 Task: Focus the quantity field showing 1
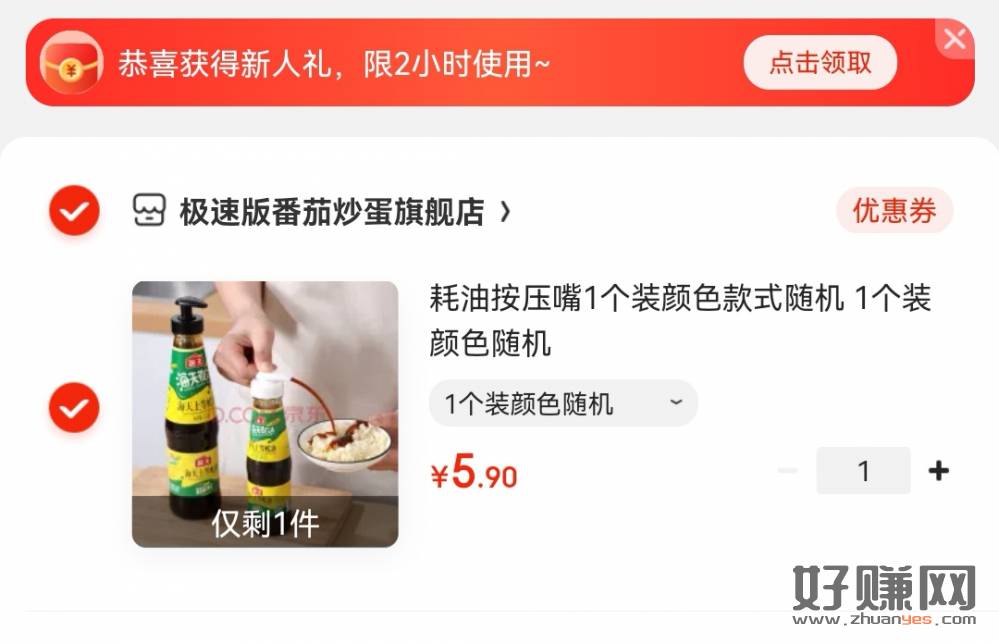click(863, 471)
